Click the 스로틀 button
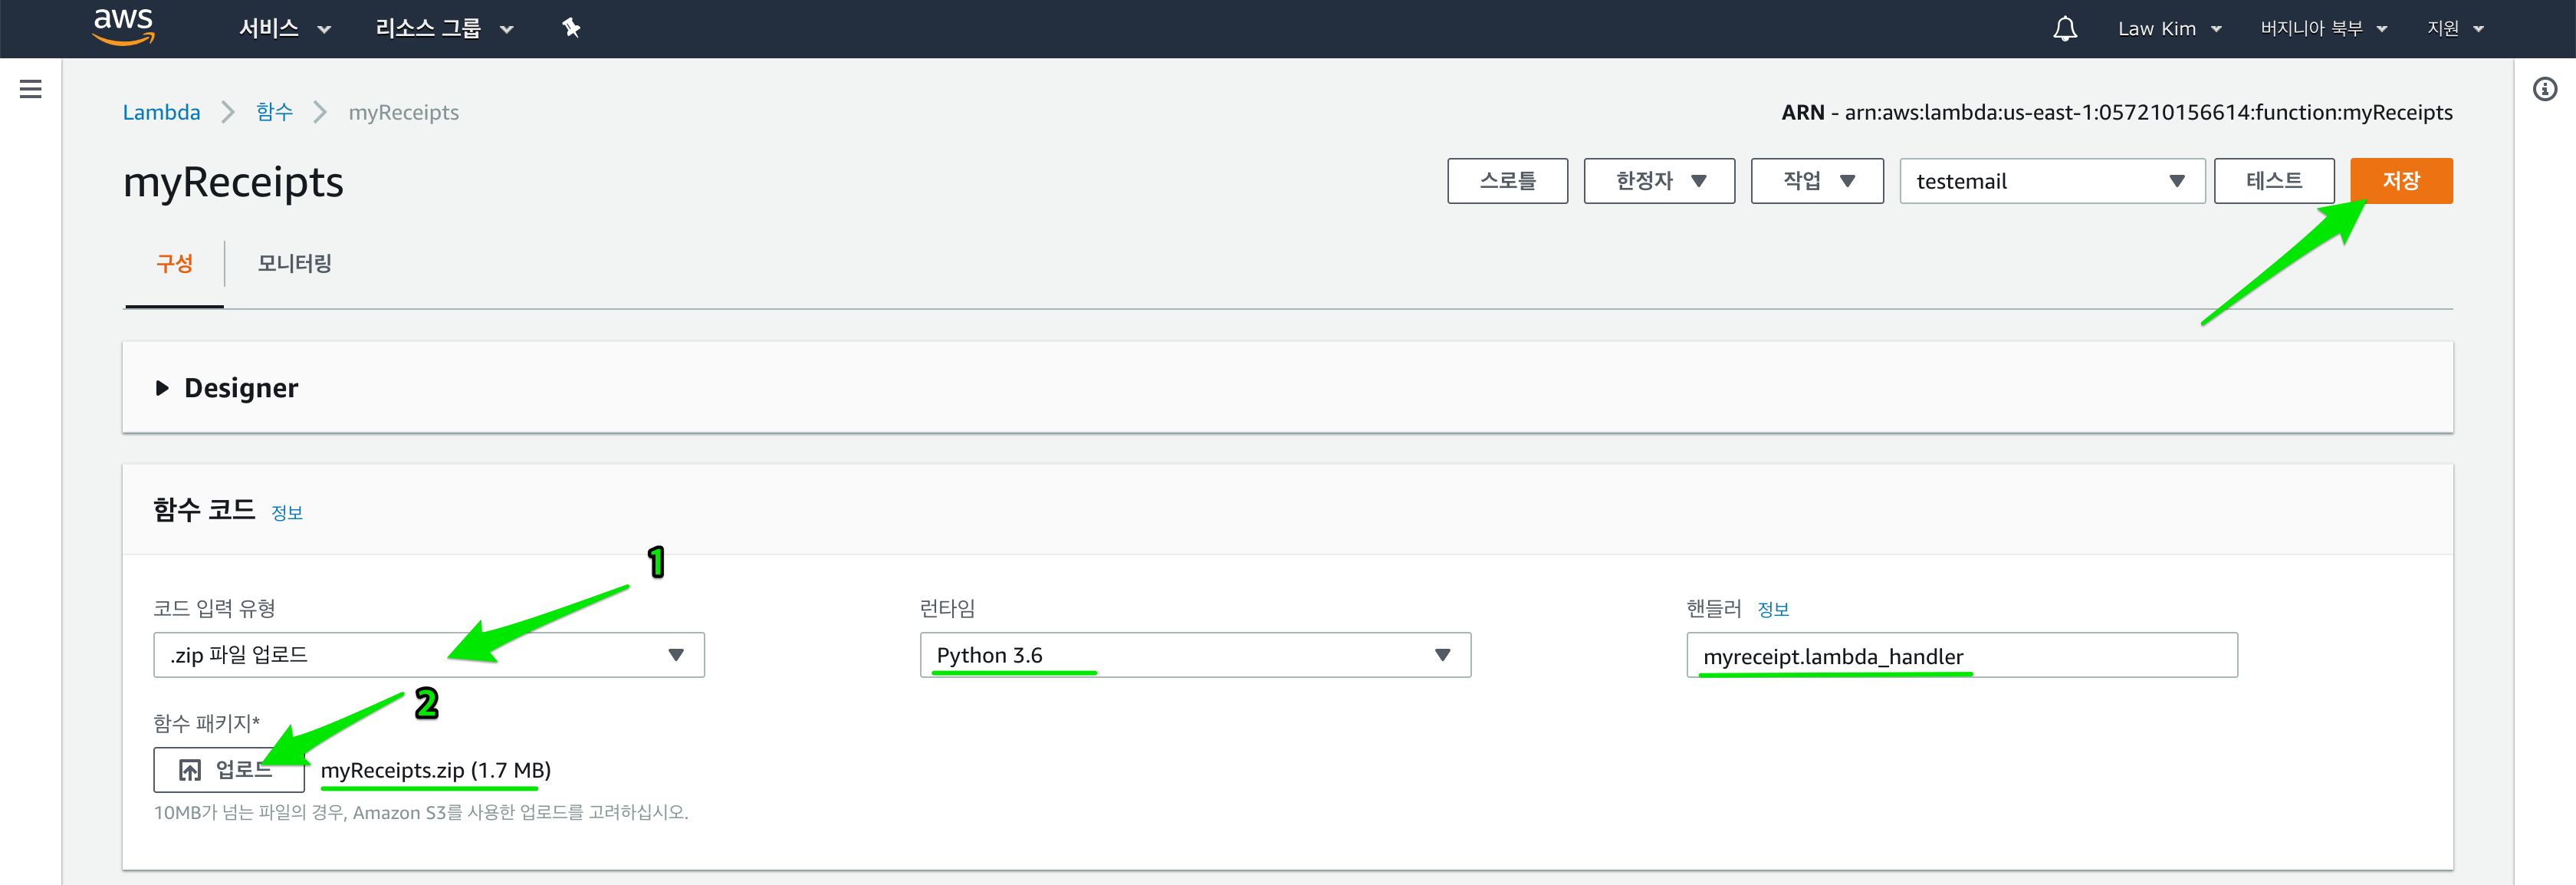The image size is (2576, 885). tap(1506, 181)
